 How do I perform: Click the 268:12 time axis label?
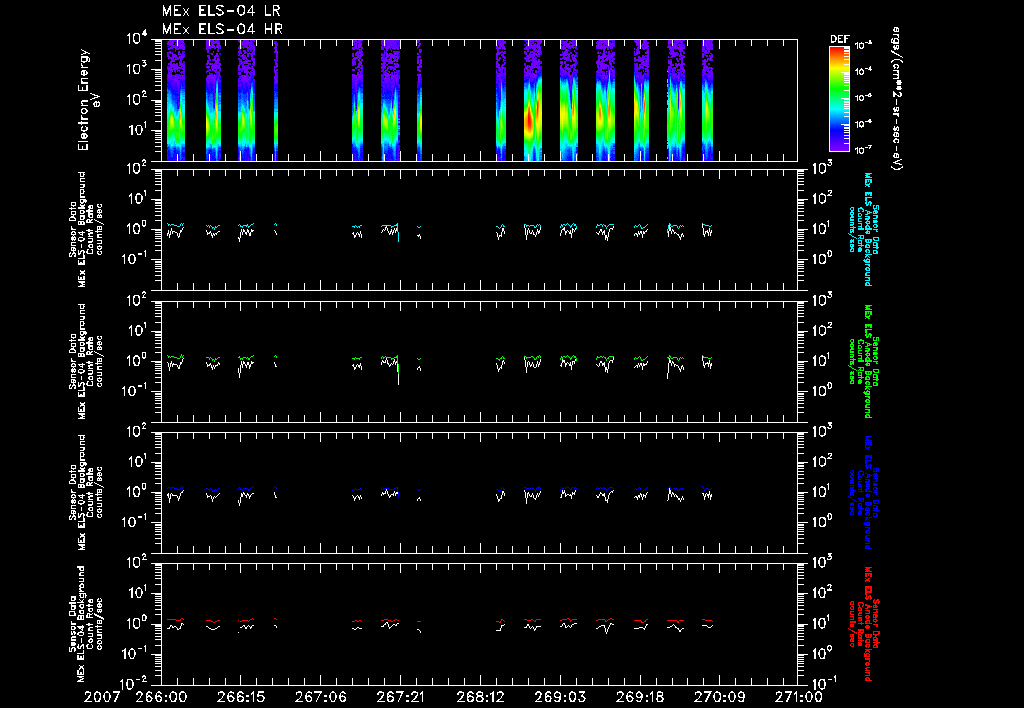pos(479,697)
